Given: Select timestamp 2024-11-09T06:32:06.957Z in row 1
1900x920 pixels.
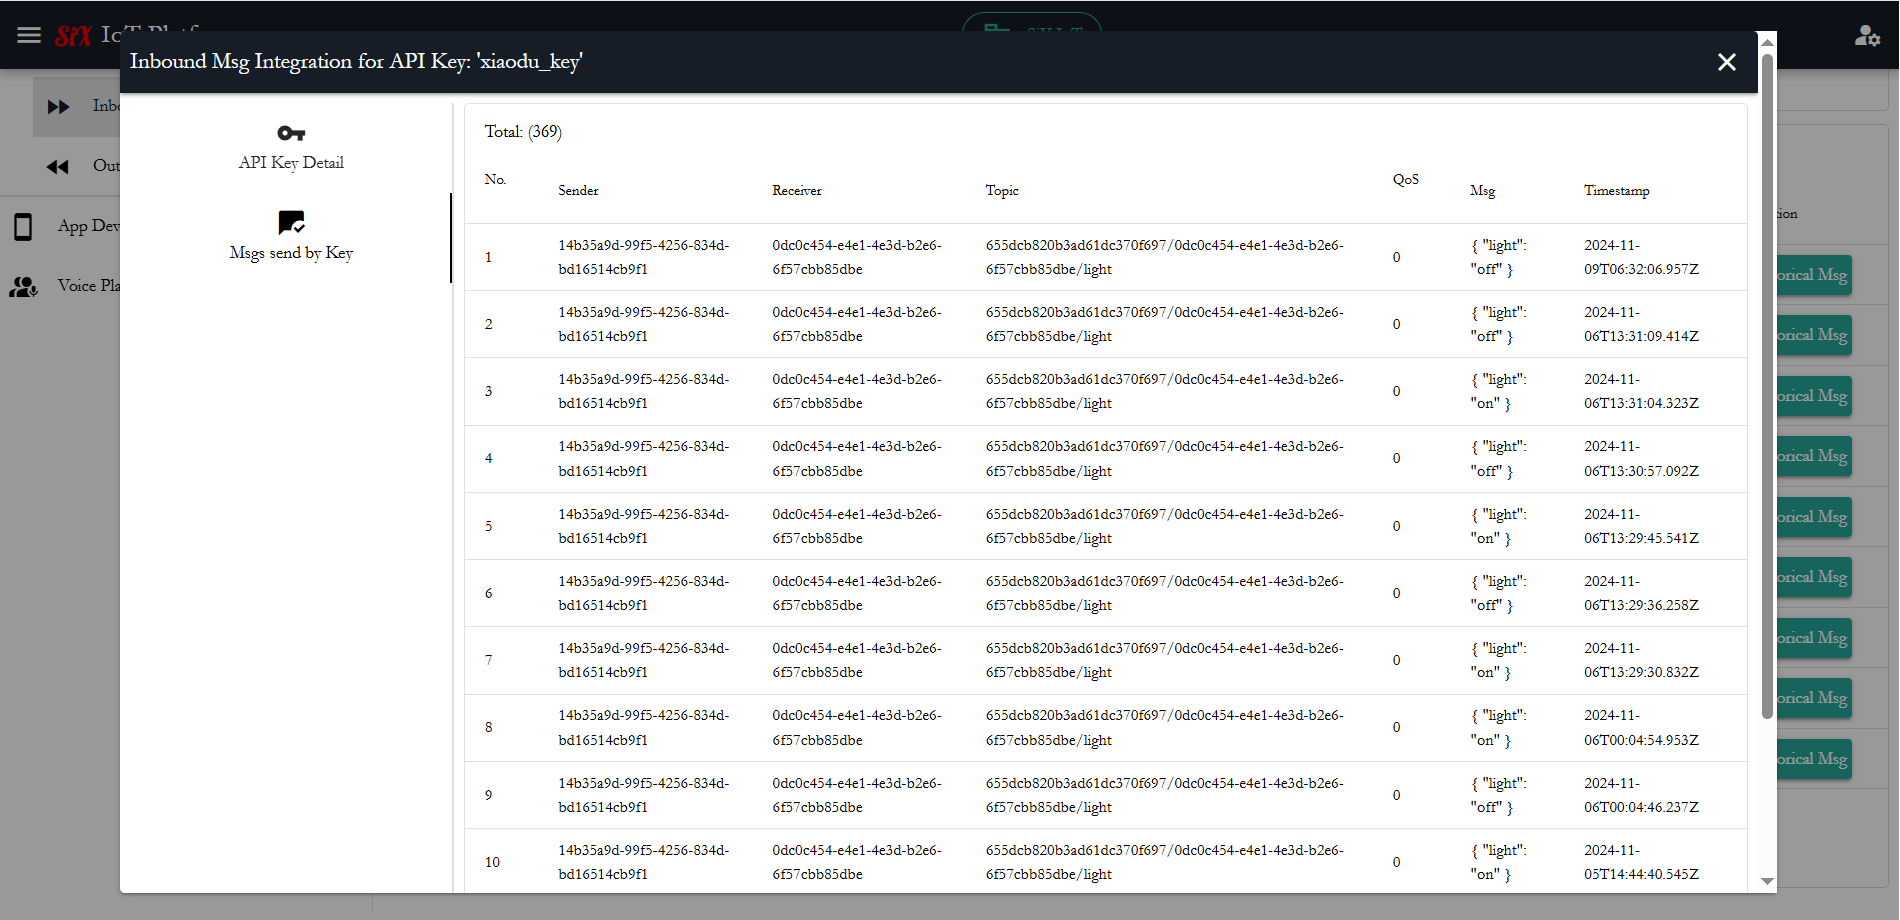Looking at the screenshot, I should [1641, 258].
